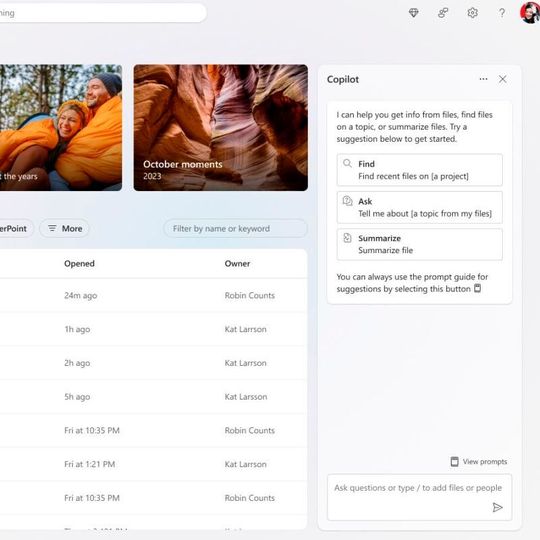
Task: Click the premium diamond icon
Action: tap(413, 13)
